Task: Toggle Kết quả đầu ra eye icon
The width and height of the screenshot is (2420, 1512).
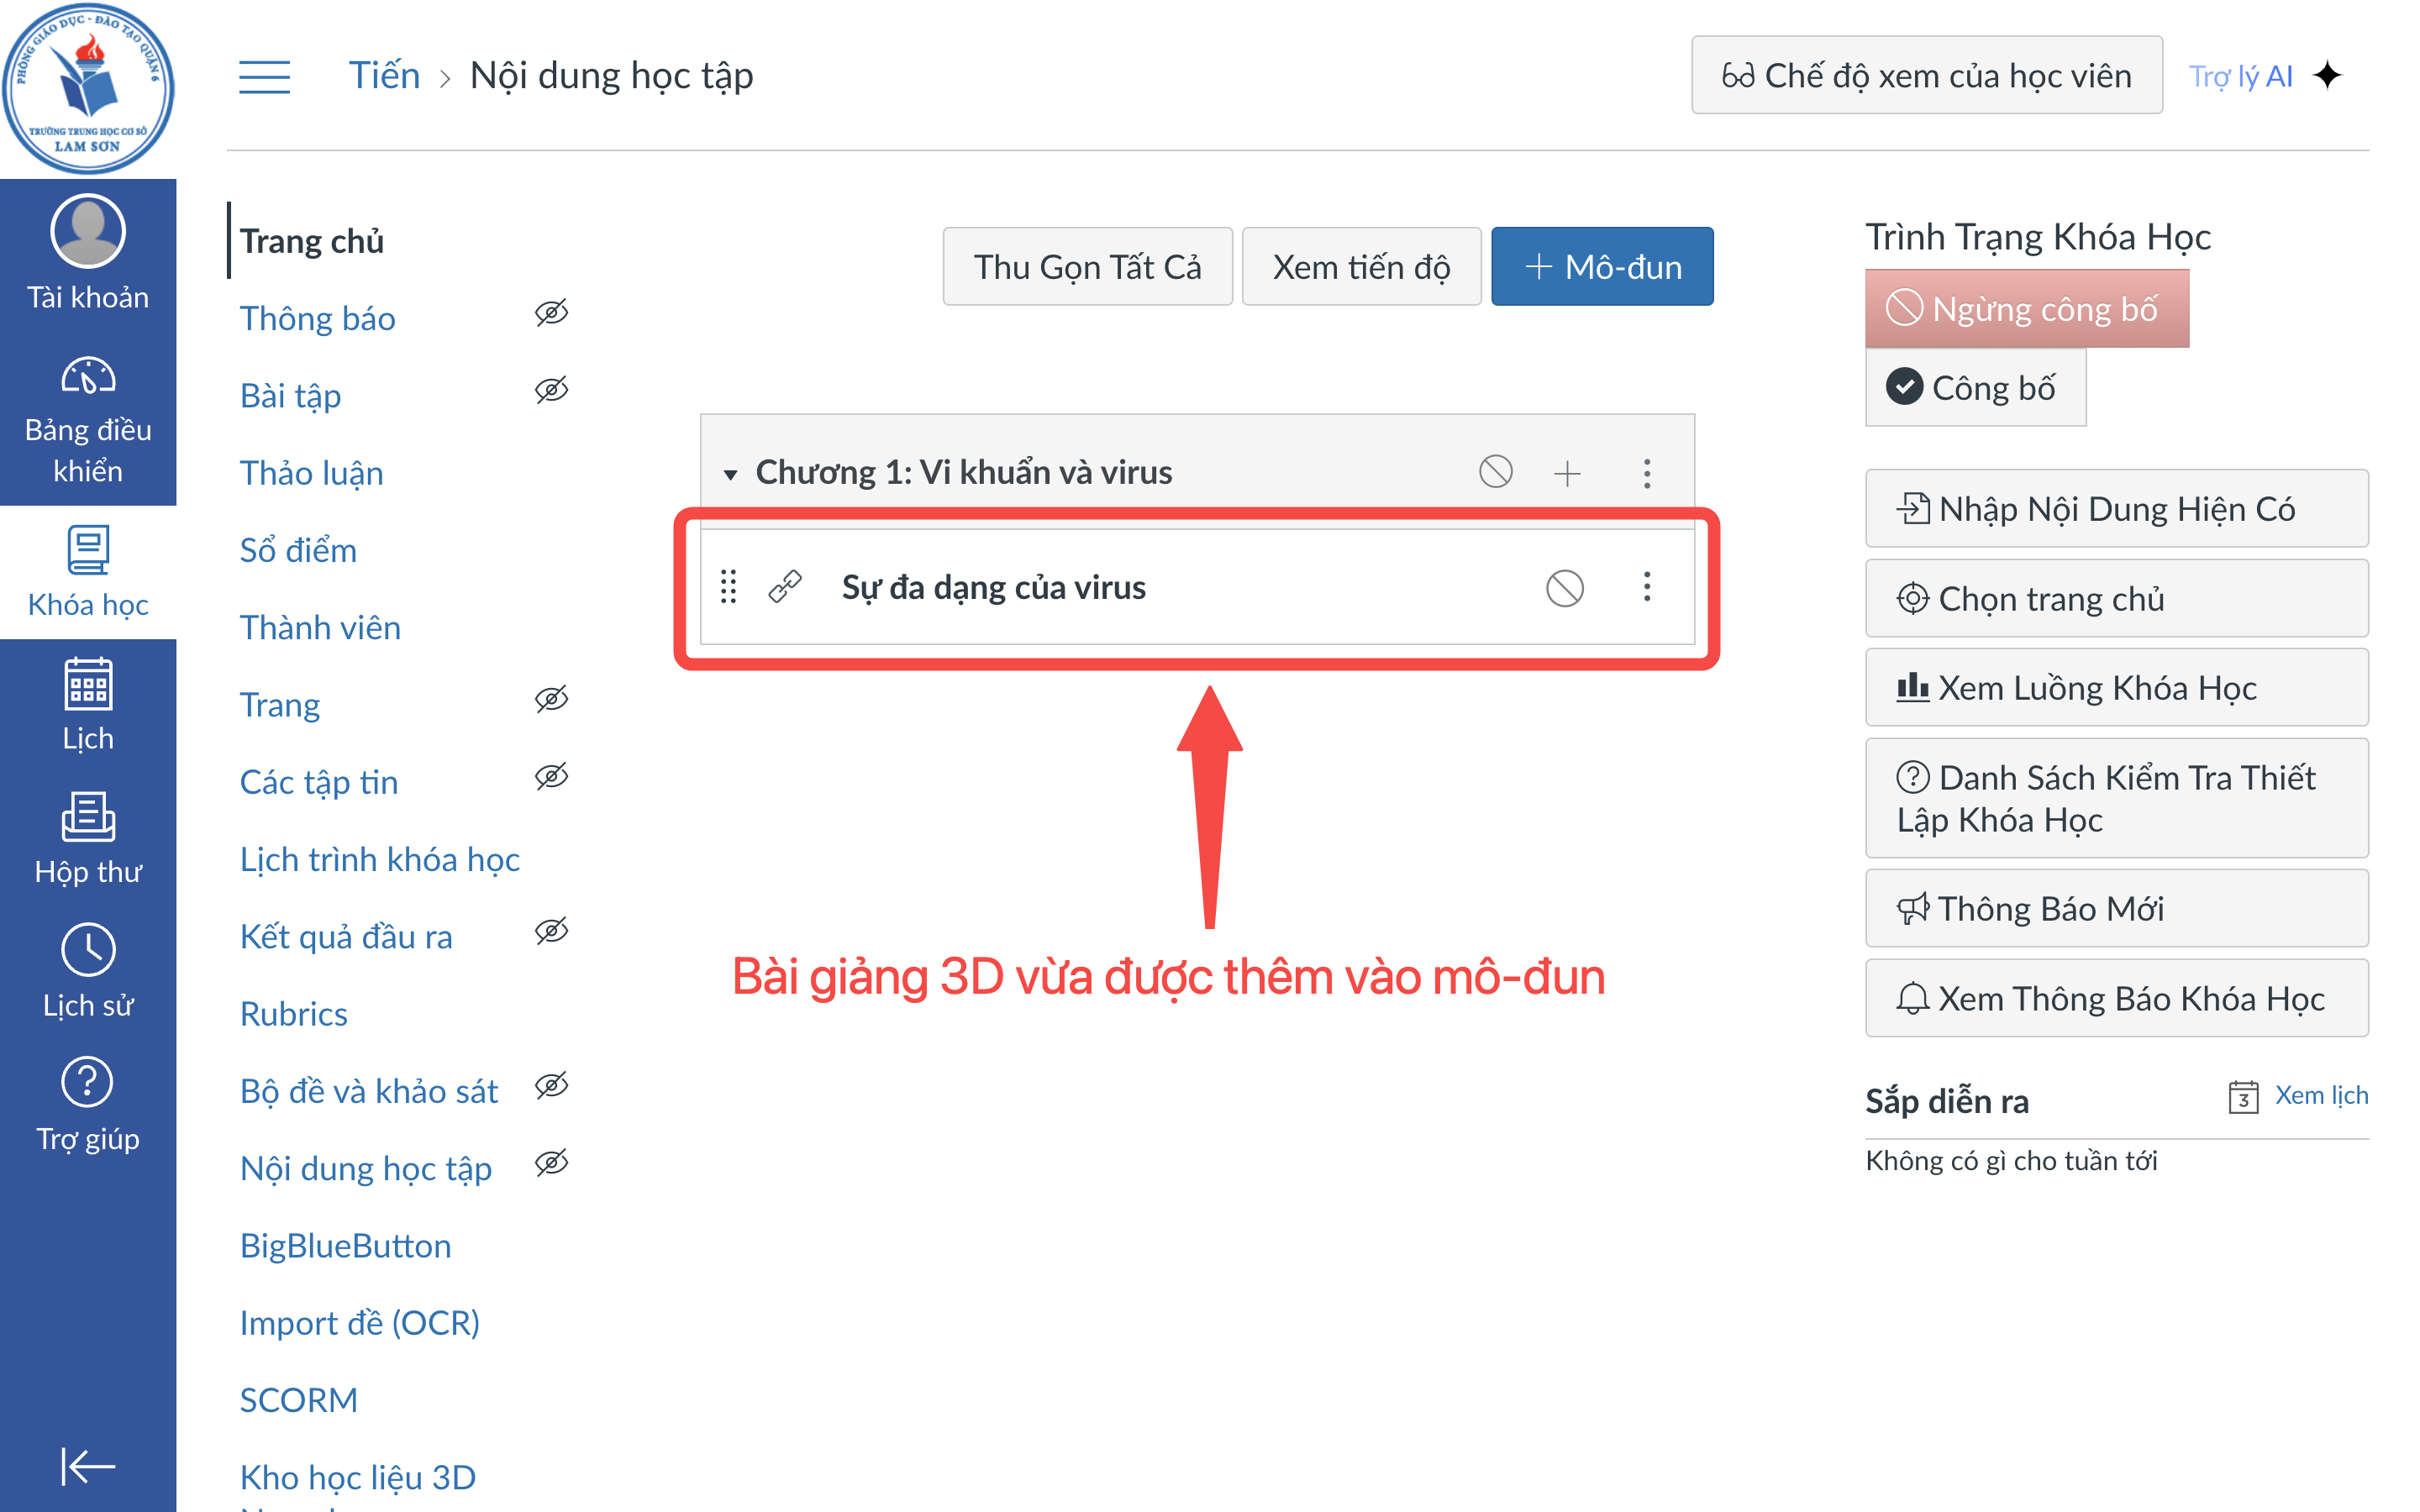Action: 551,931
